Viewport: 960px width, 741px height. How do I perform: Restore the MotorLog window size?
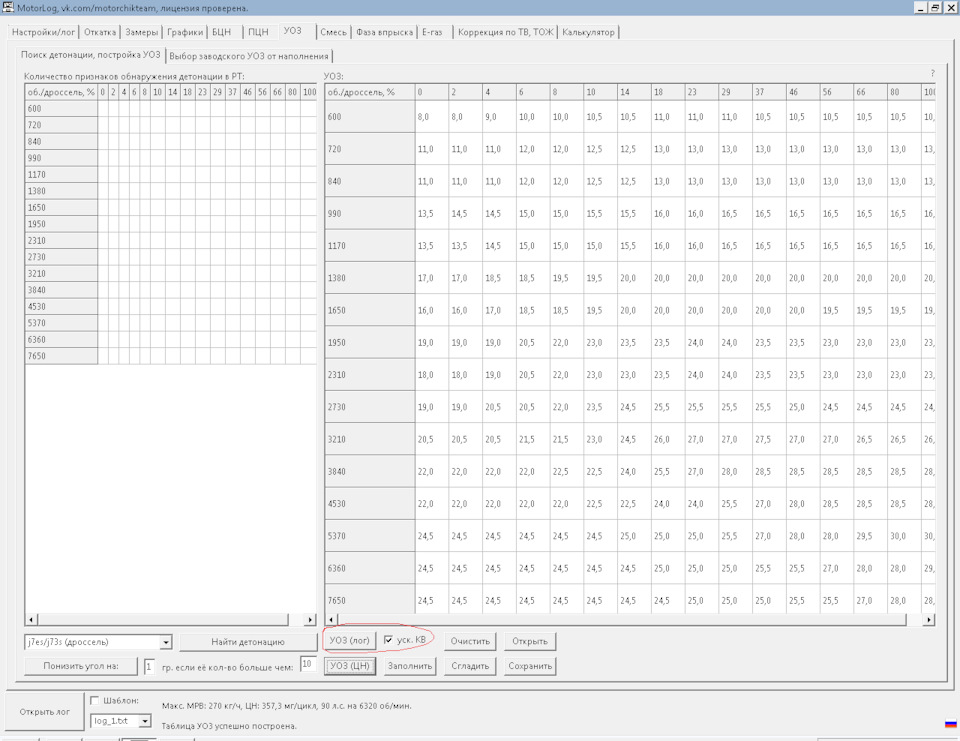(x=936, y=7)
